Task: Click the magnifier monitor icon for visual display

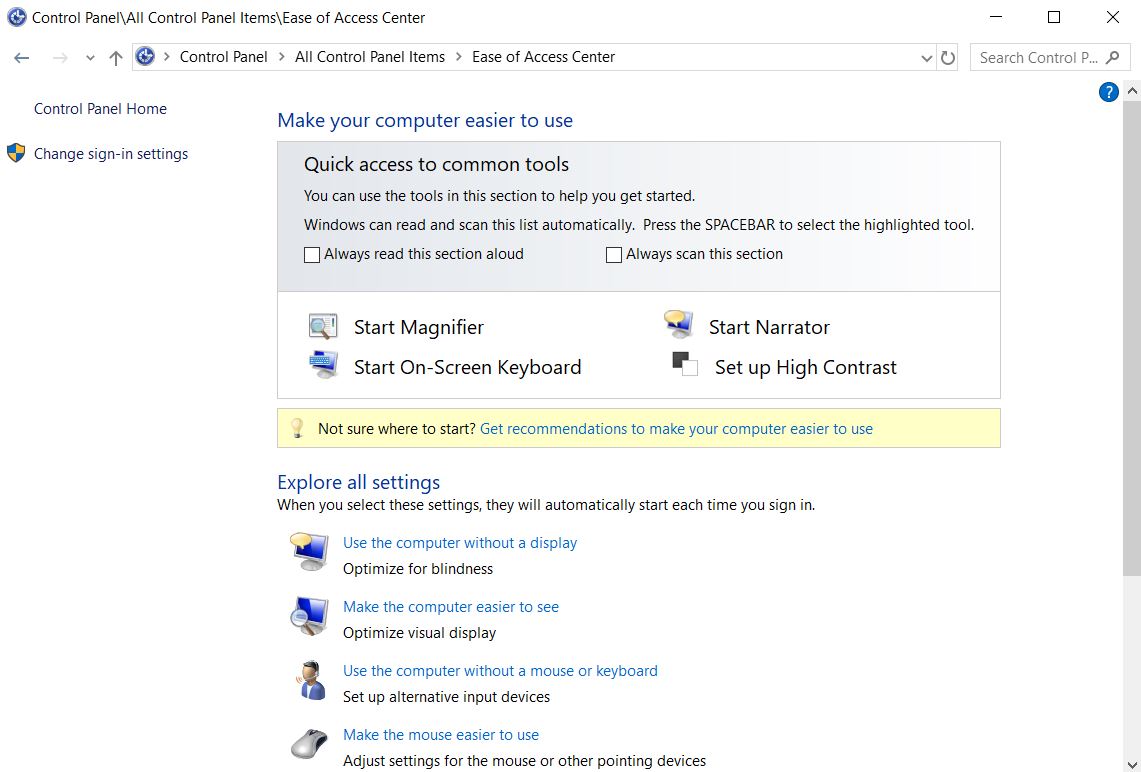Action: [x=310, y=616]
